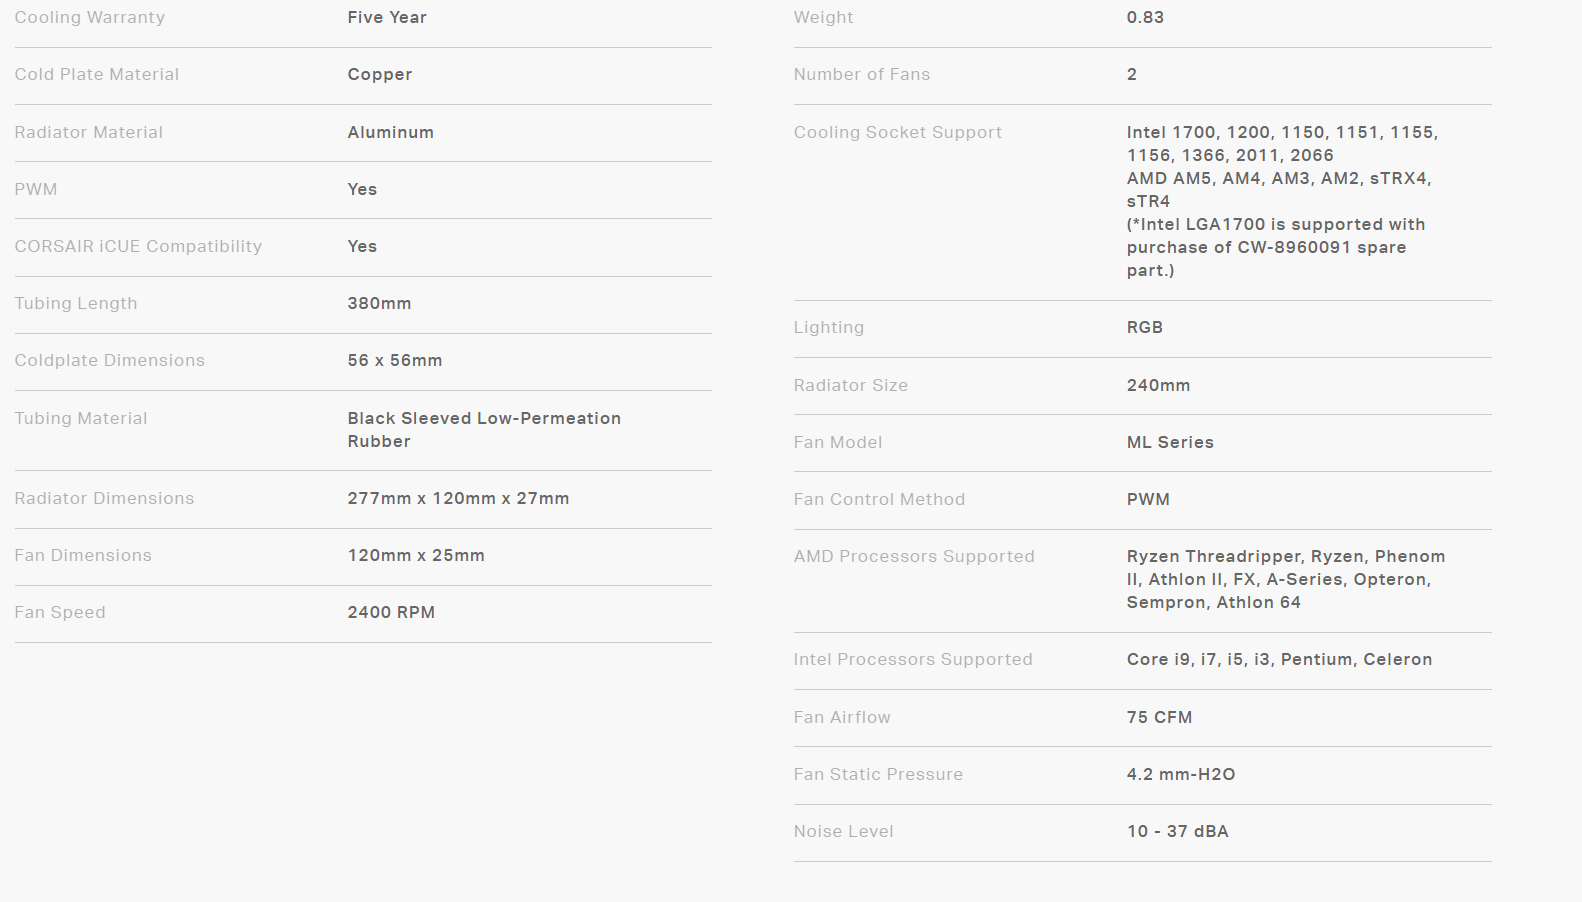Click the 380mm tubing length value
The width and height of the screenshot is (1582, 902).
[380, 303]
